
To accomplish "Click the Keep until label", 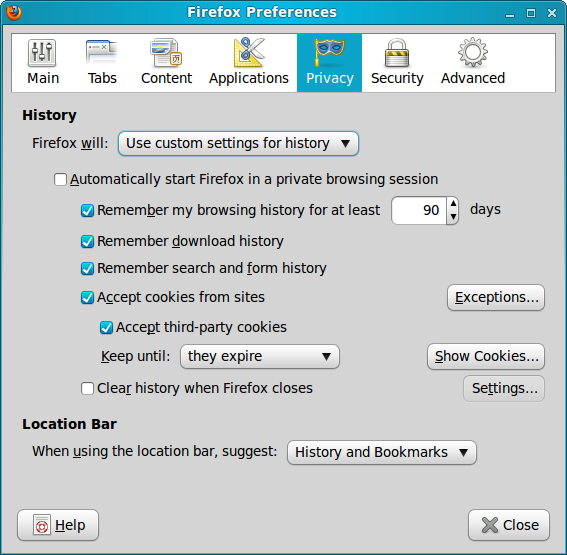I will (135, 357).
